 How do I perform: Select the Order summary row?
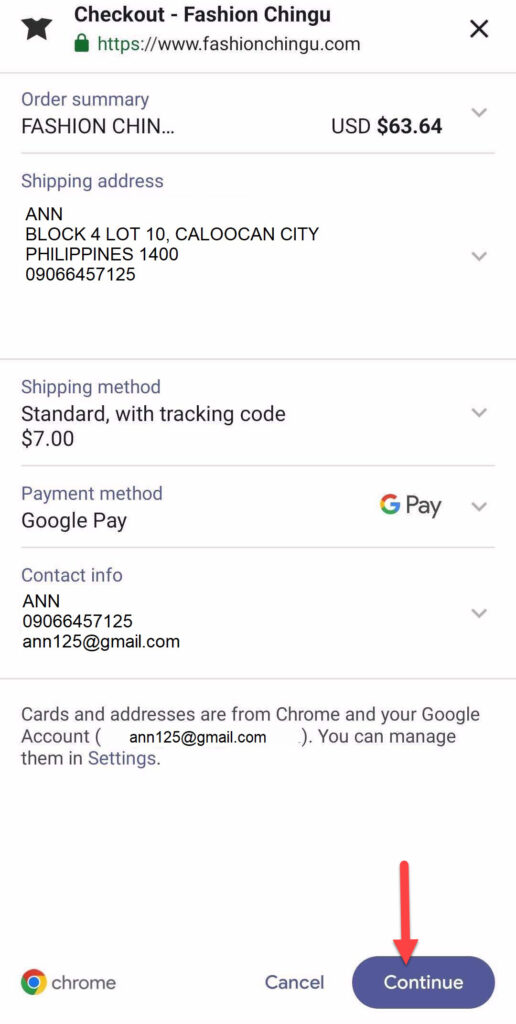coord(258,113)
